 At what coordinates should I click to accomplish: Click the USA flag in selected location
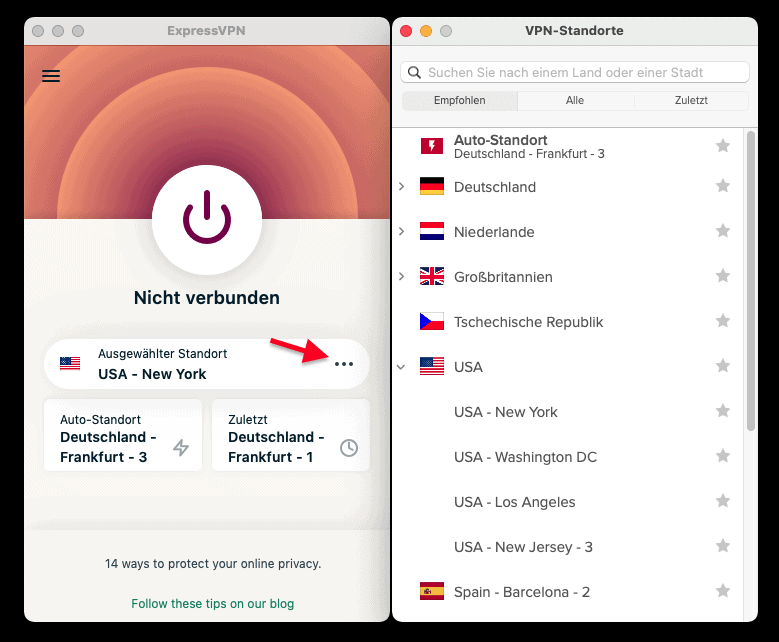(x=70, y=363)
